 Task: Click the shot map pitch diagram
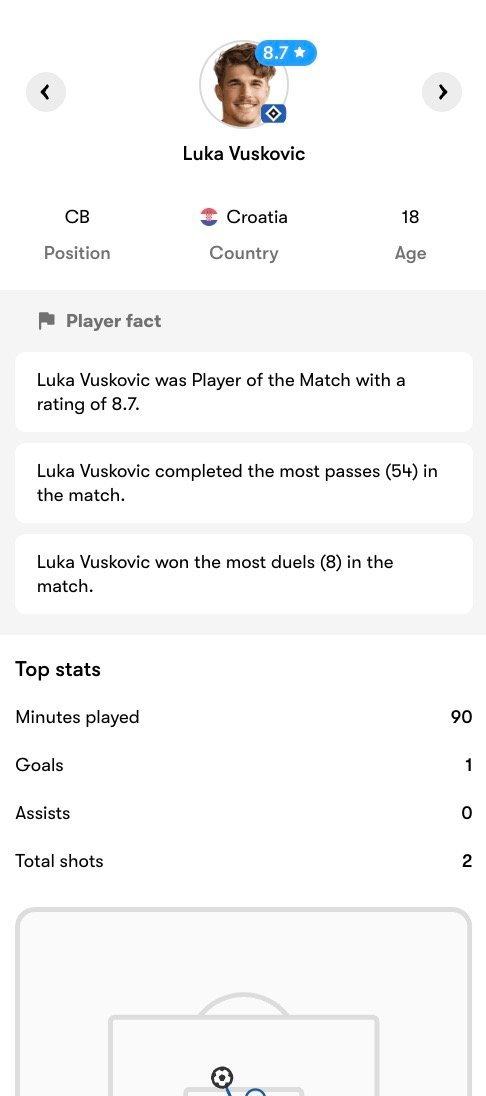click(243, 1002)
